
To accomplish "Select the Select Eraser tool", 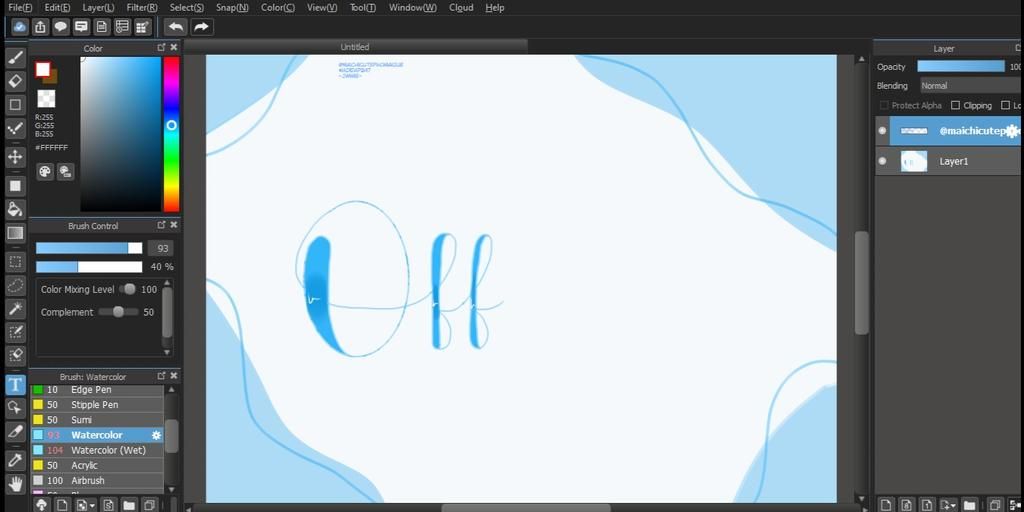I will point(16,356).
